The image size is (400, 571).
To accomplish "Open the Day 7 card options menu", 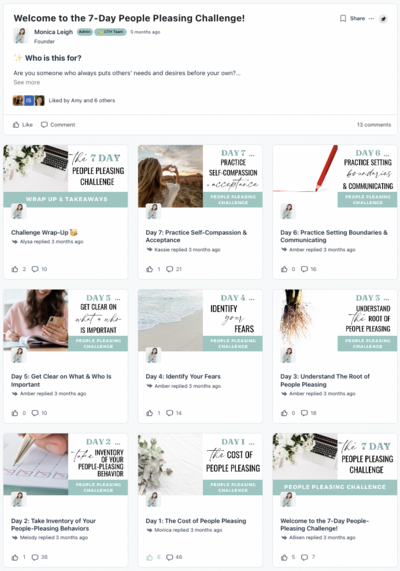I will [x=251, y=154].
